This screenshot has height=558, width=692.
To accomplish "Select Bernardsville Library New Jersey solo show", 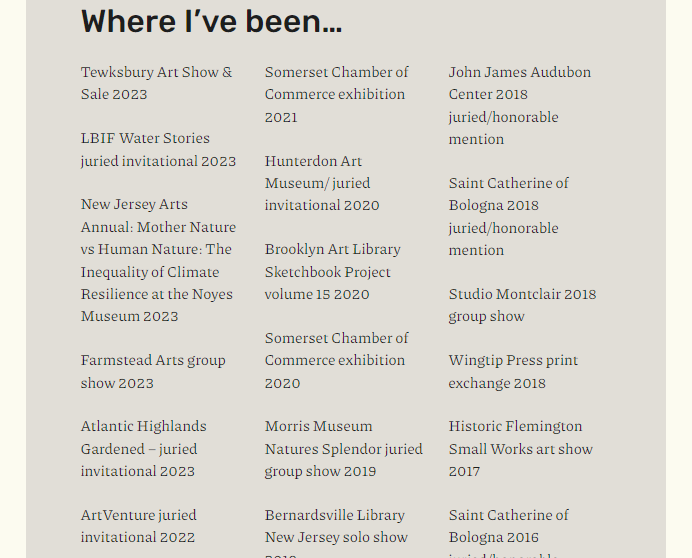I will (x=335, y=526).
